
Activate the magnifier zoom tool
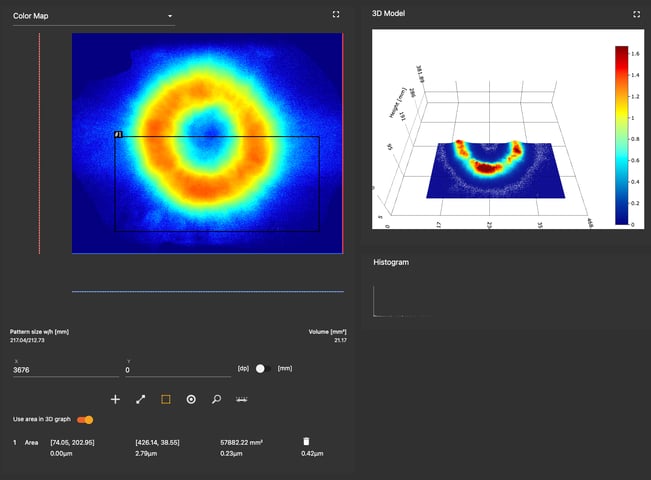pyautogui.click(x=216, y=399)
